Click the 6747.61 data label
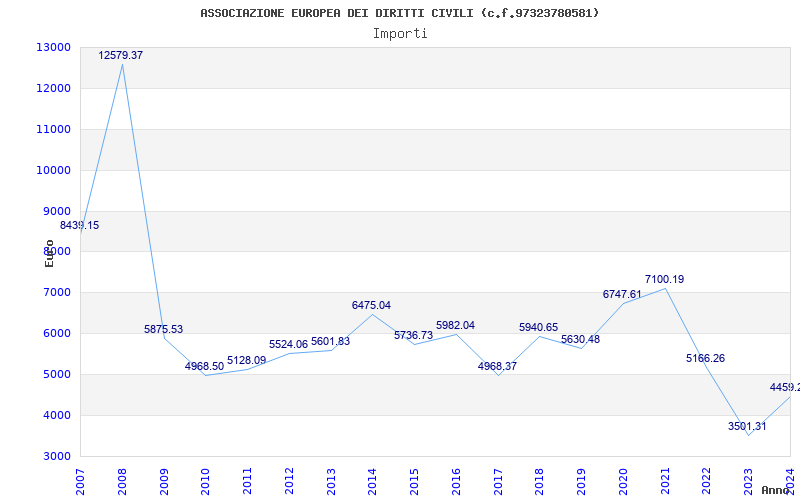This screenshot has width=800, height=500. [622, 294]
